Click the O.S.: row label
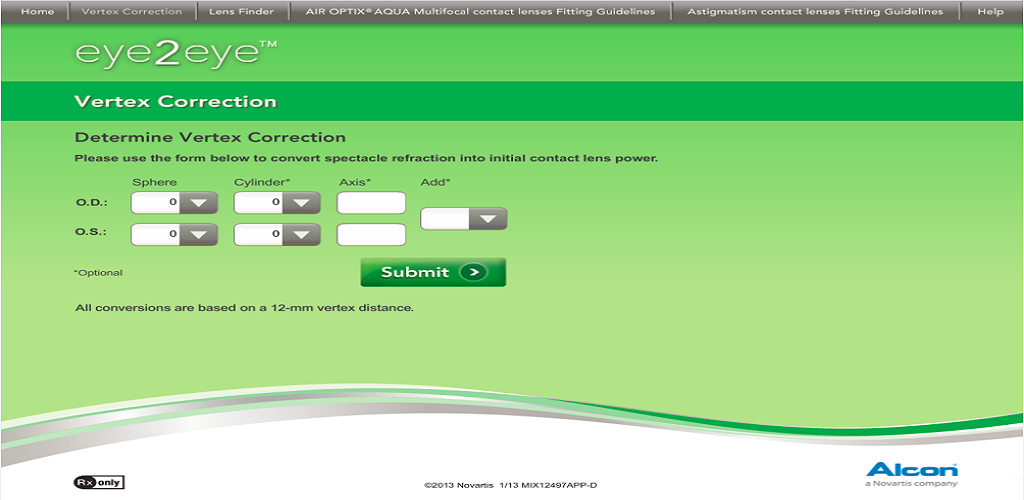 click(91, 232)
